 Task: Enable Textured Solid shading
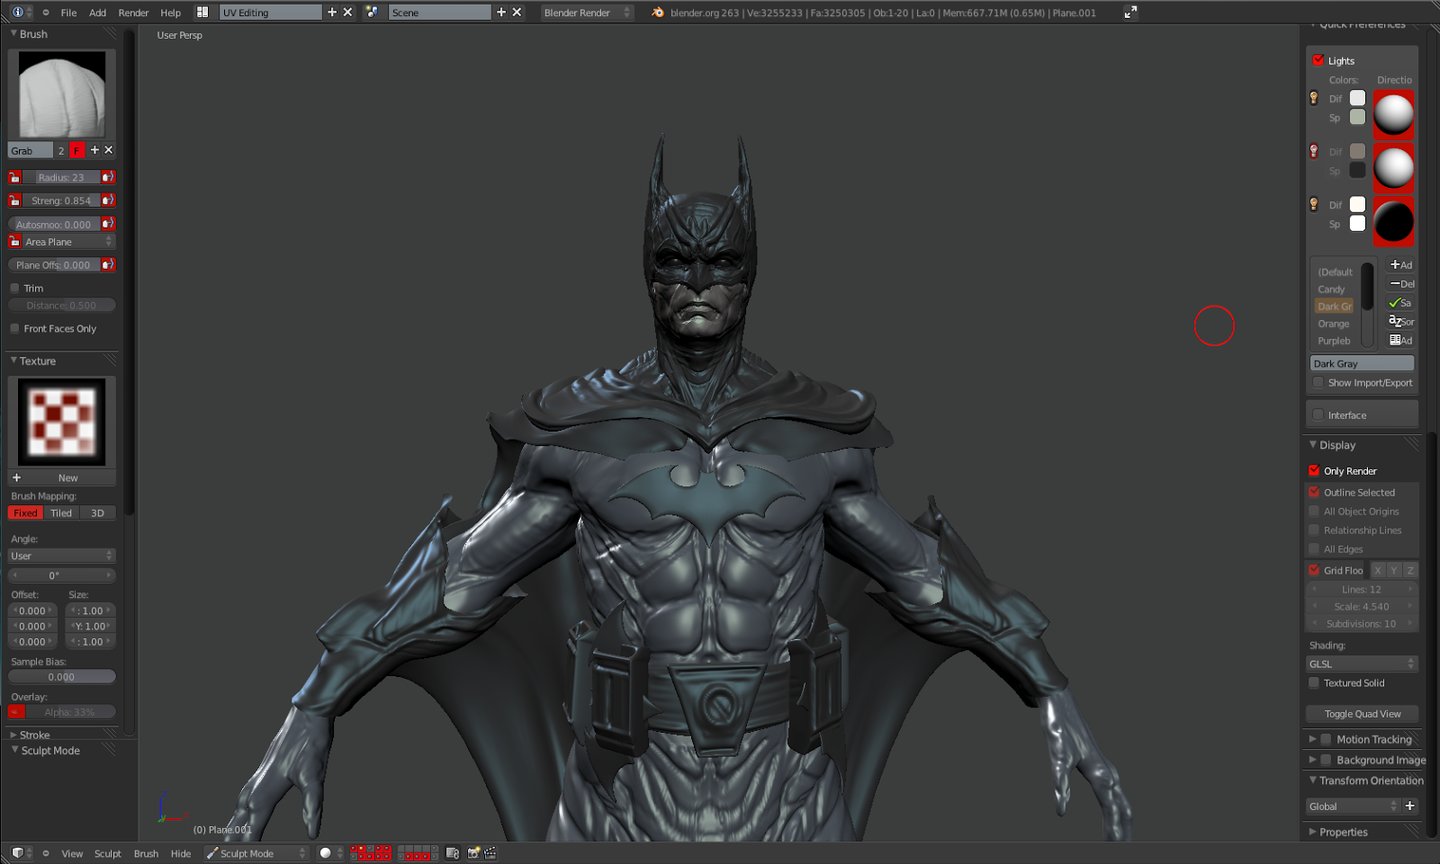tap(1314, 683)
